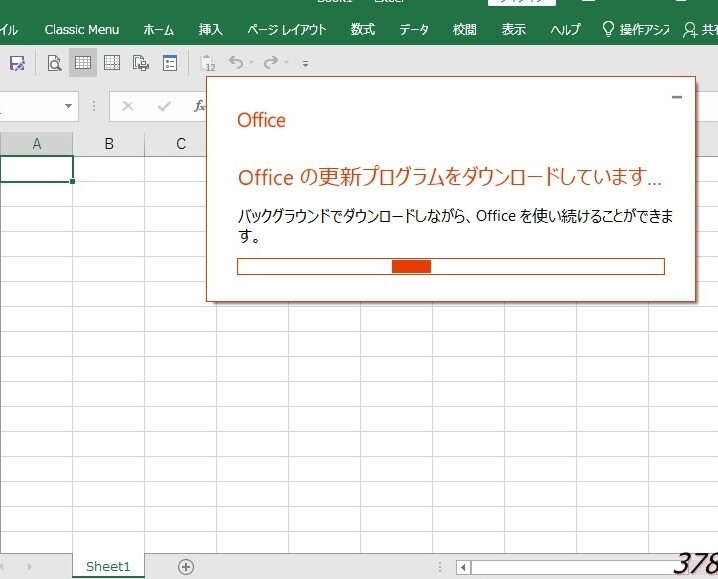Open the データ ribbon tab
718x579 pixels.
414,29
